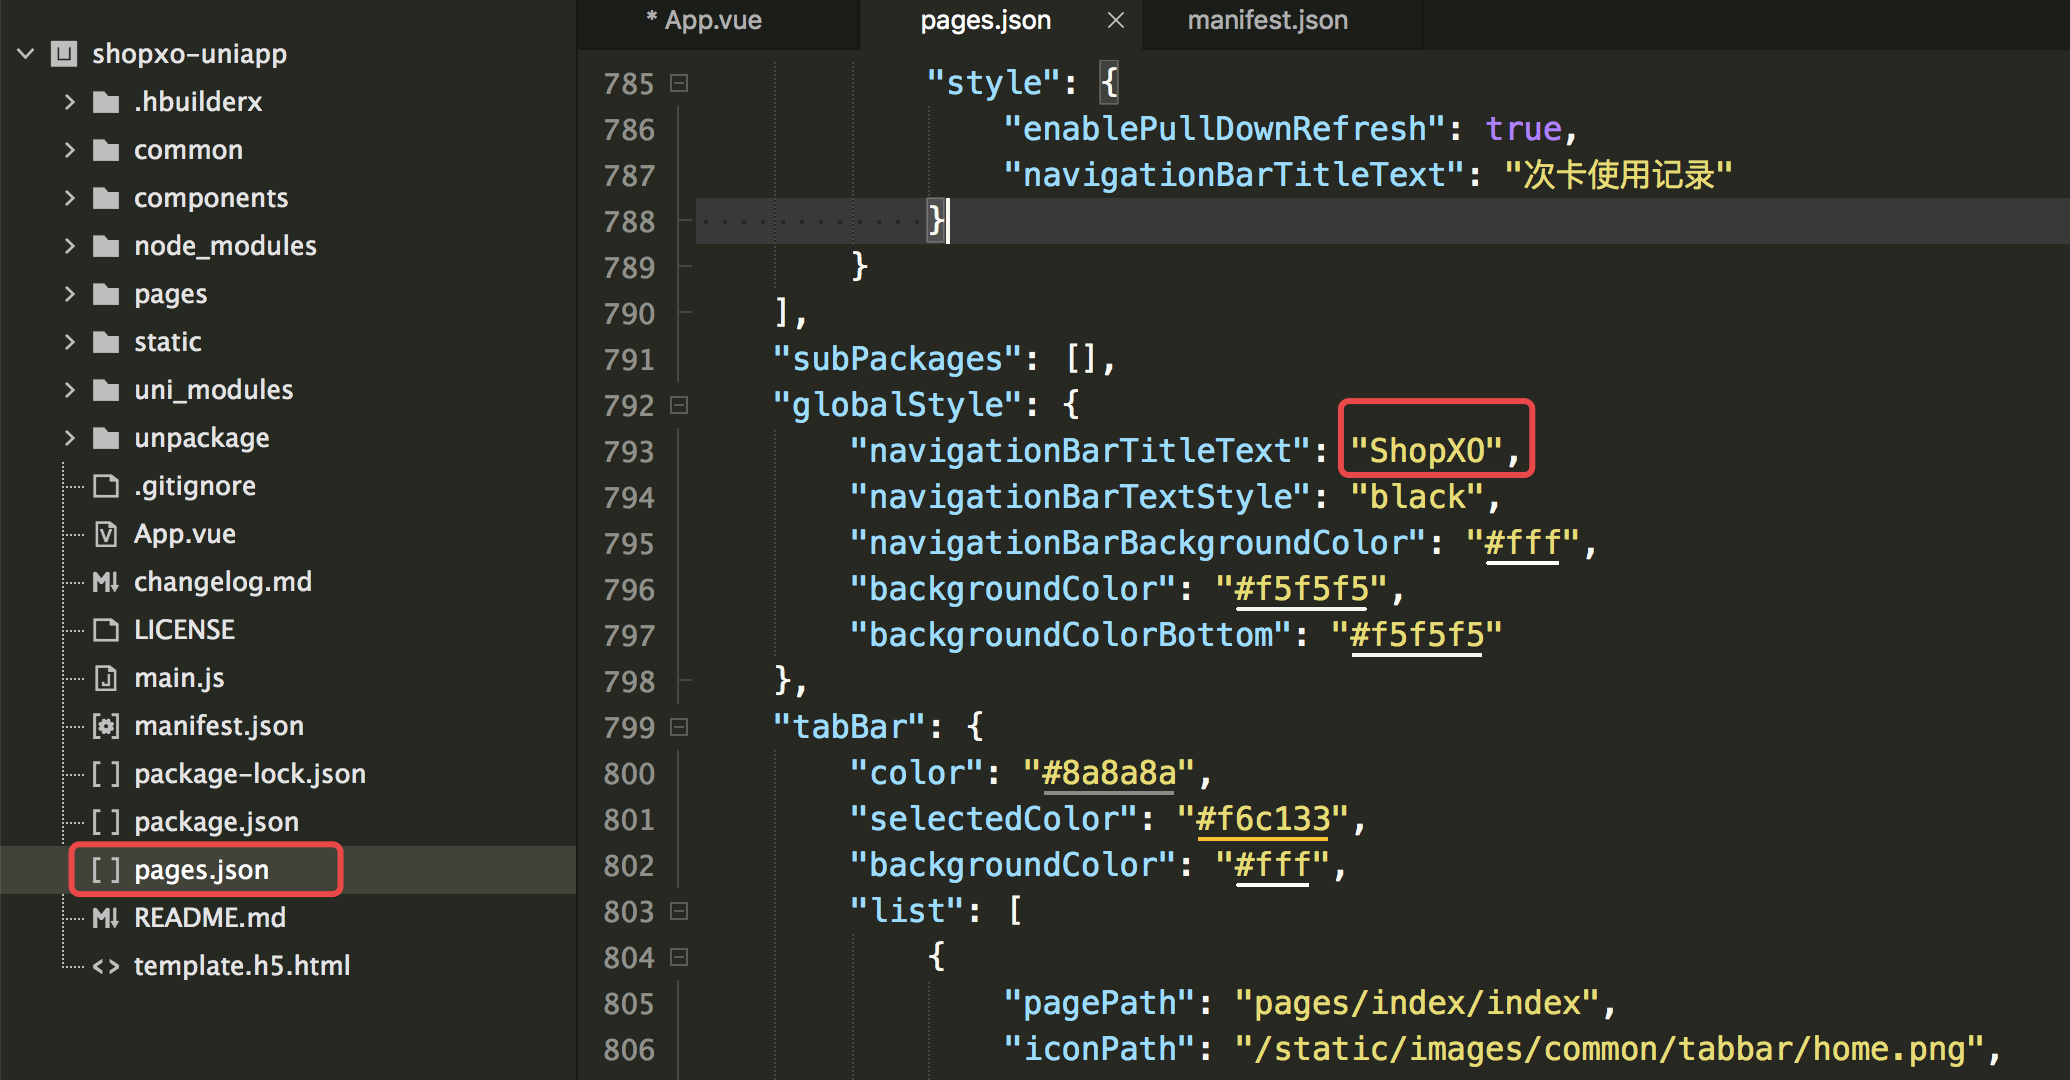This screenshot has height=1080, width=2070.
Task: Click the changelog.md markdown file icon
Action: point(106,582)
